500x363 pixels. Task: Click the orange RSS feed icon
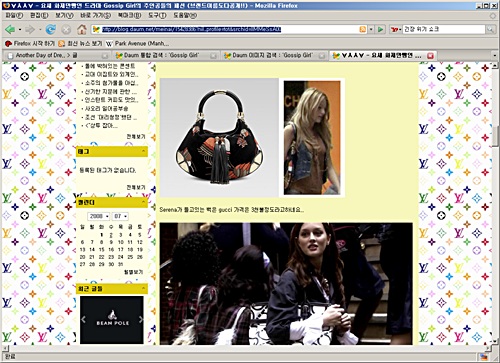click(363, 29)
